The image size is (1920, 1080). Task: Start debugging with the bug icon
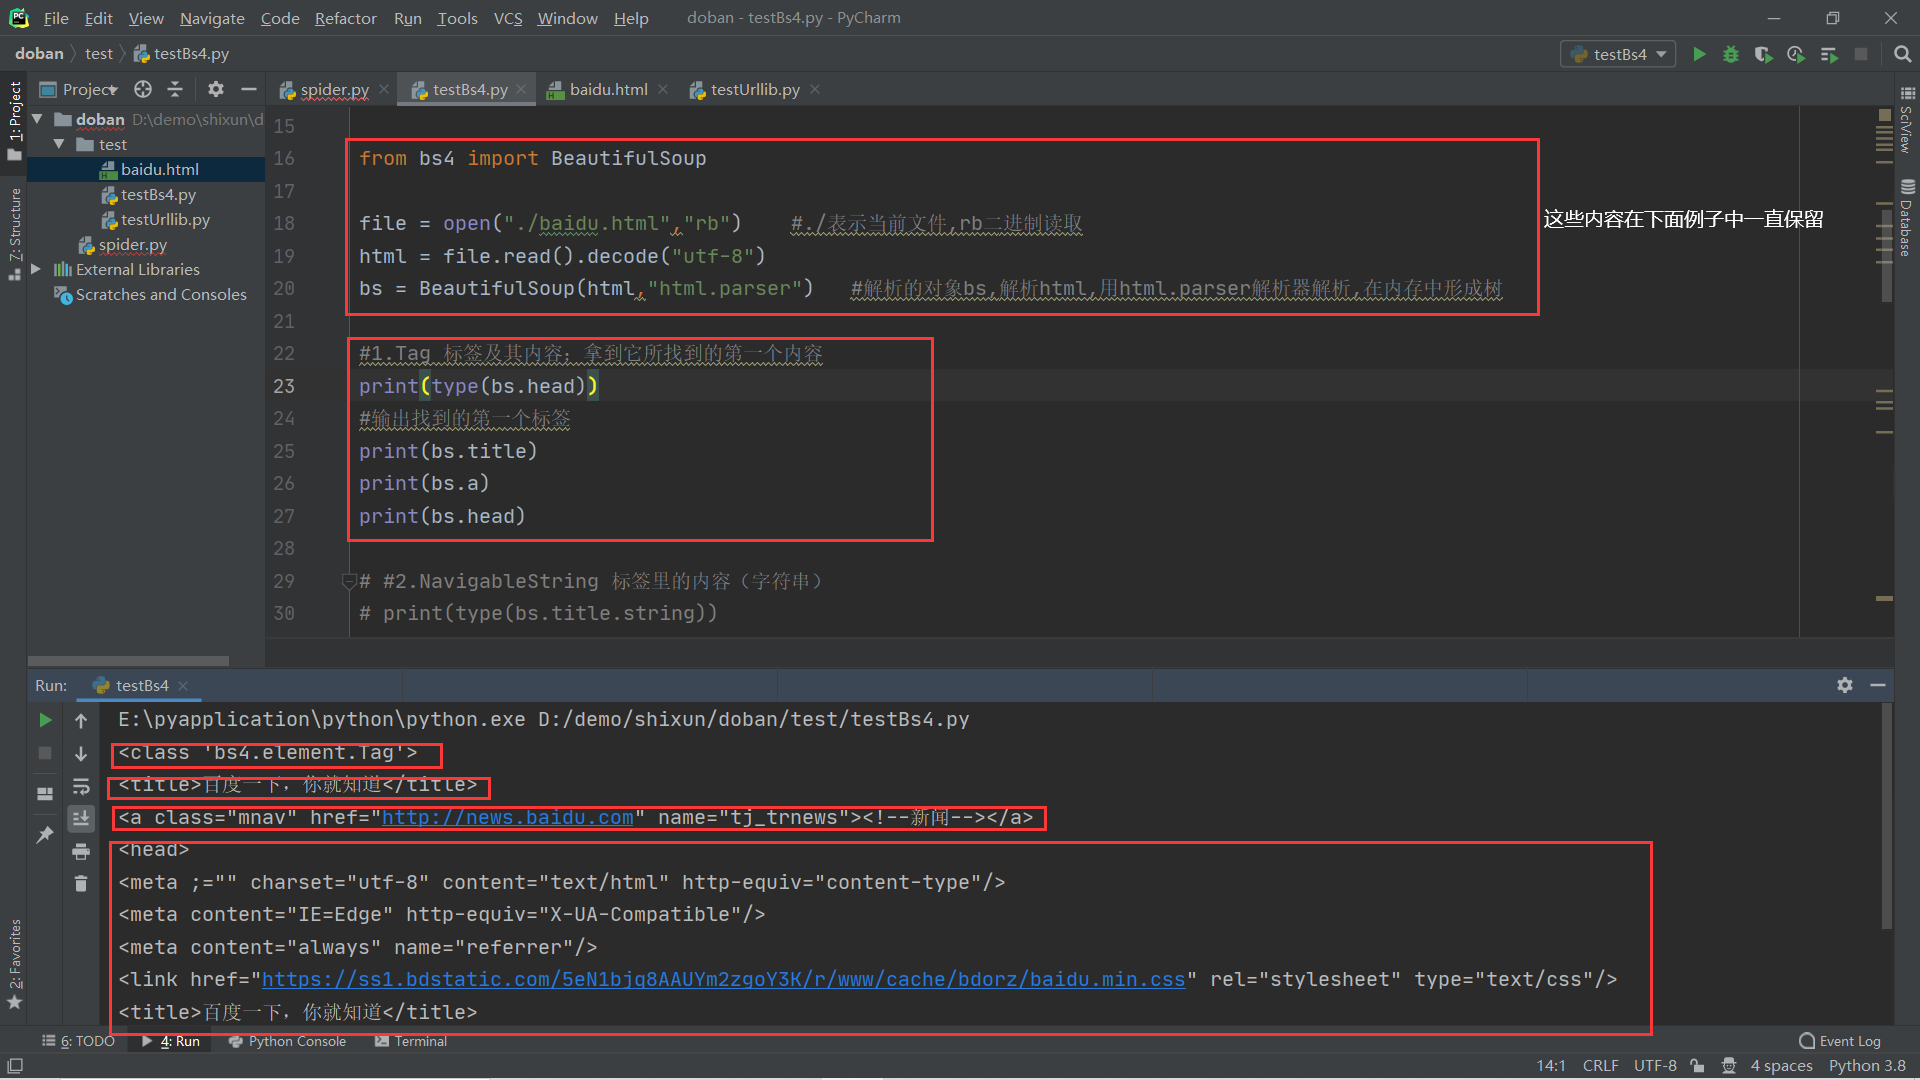pyautogui.click(x=1731, y=54)
